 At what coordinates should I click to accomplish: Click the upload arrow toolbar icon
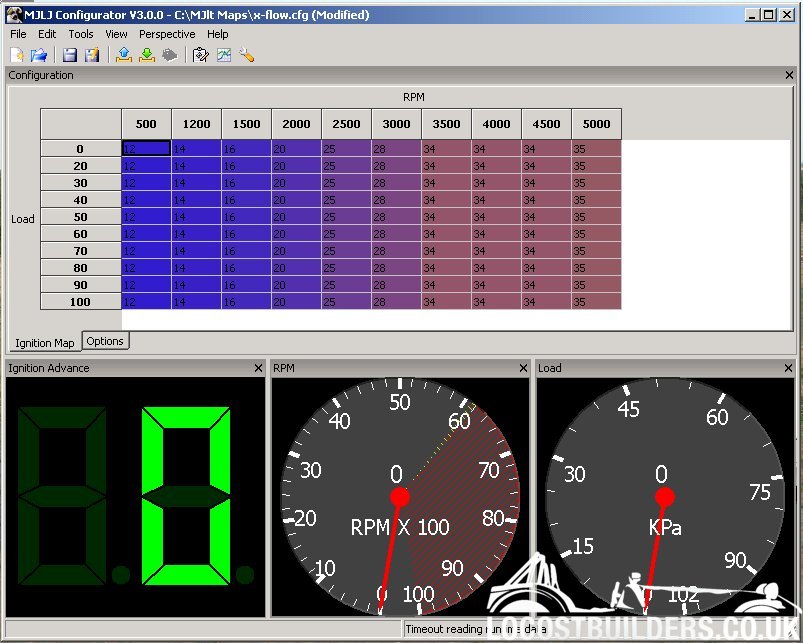[x=124, y=55]
